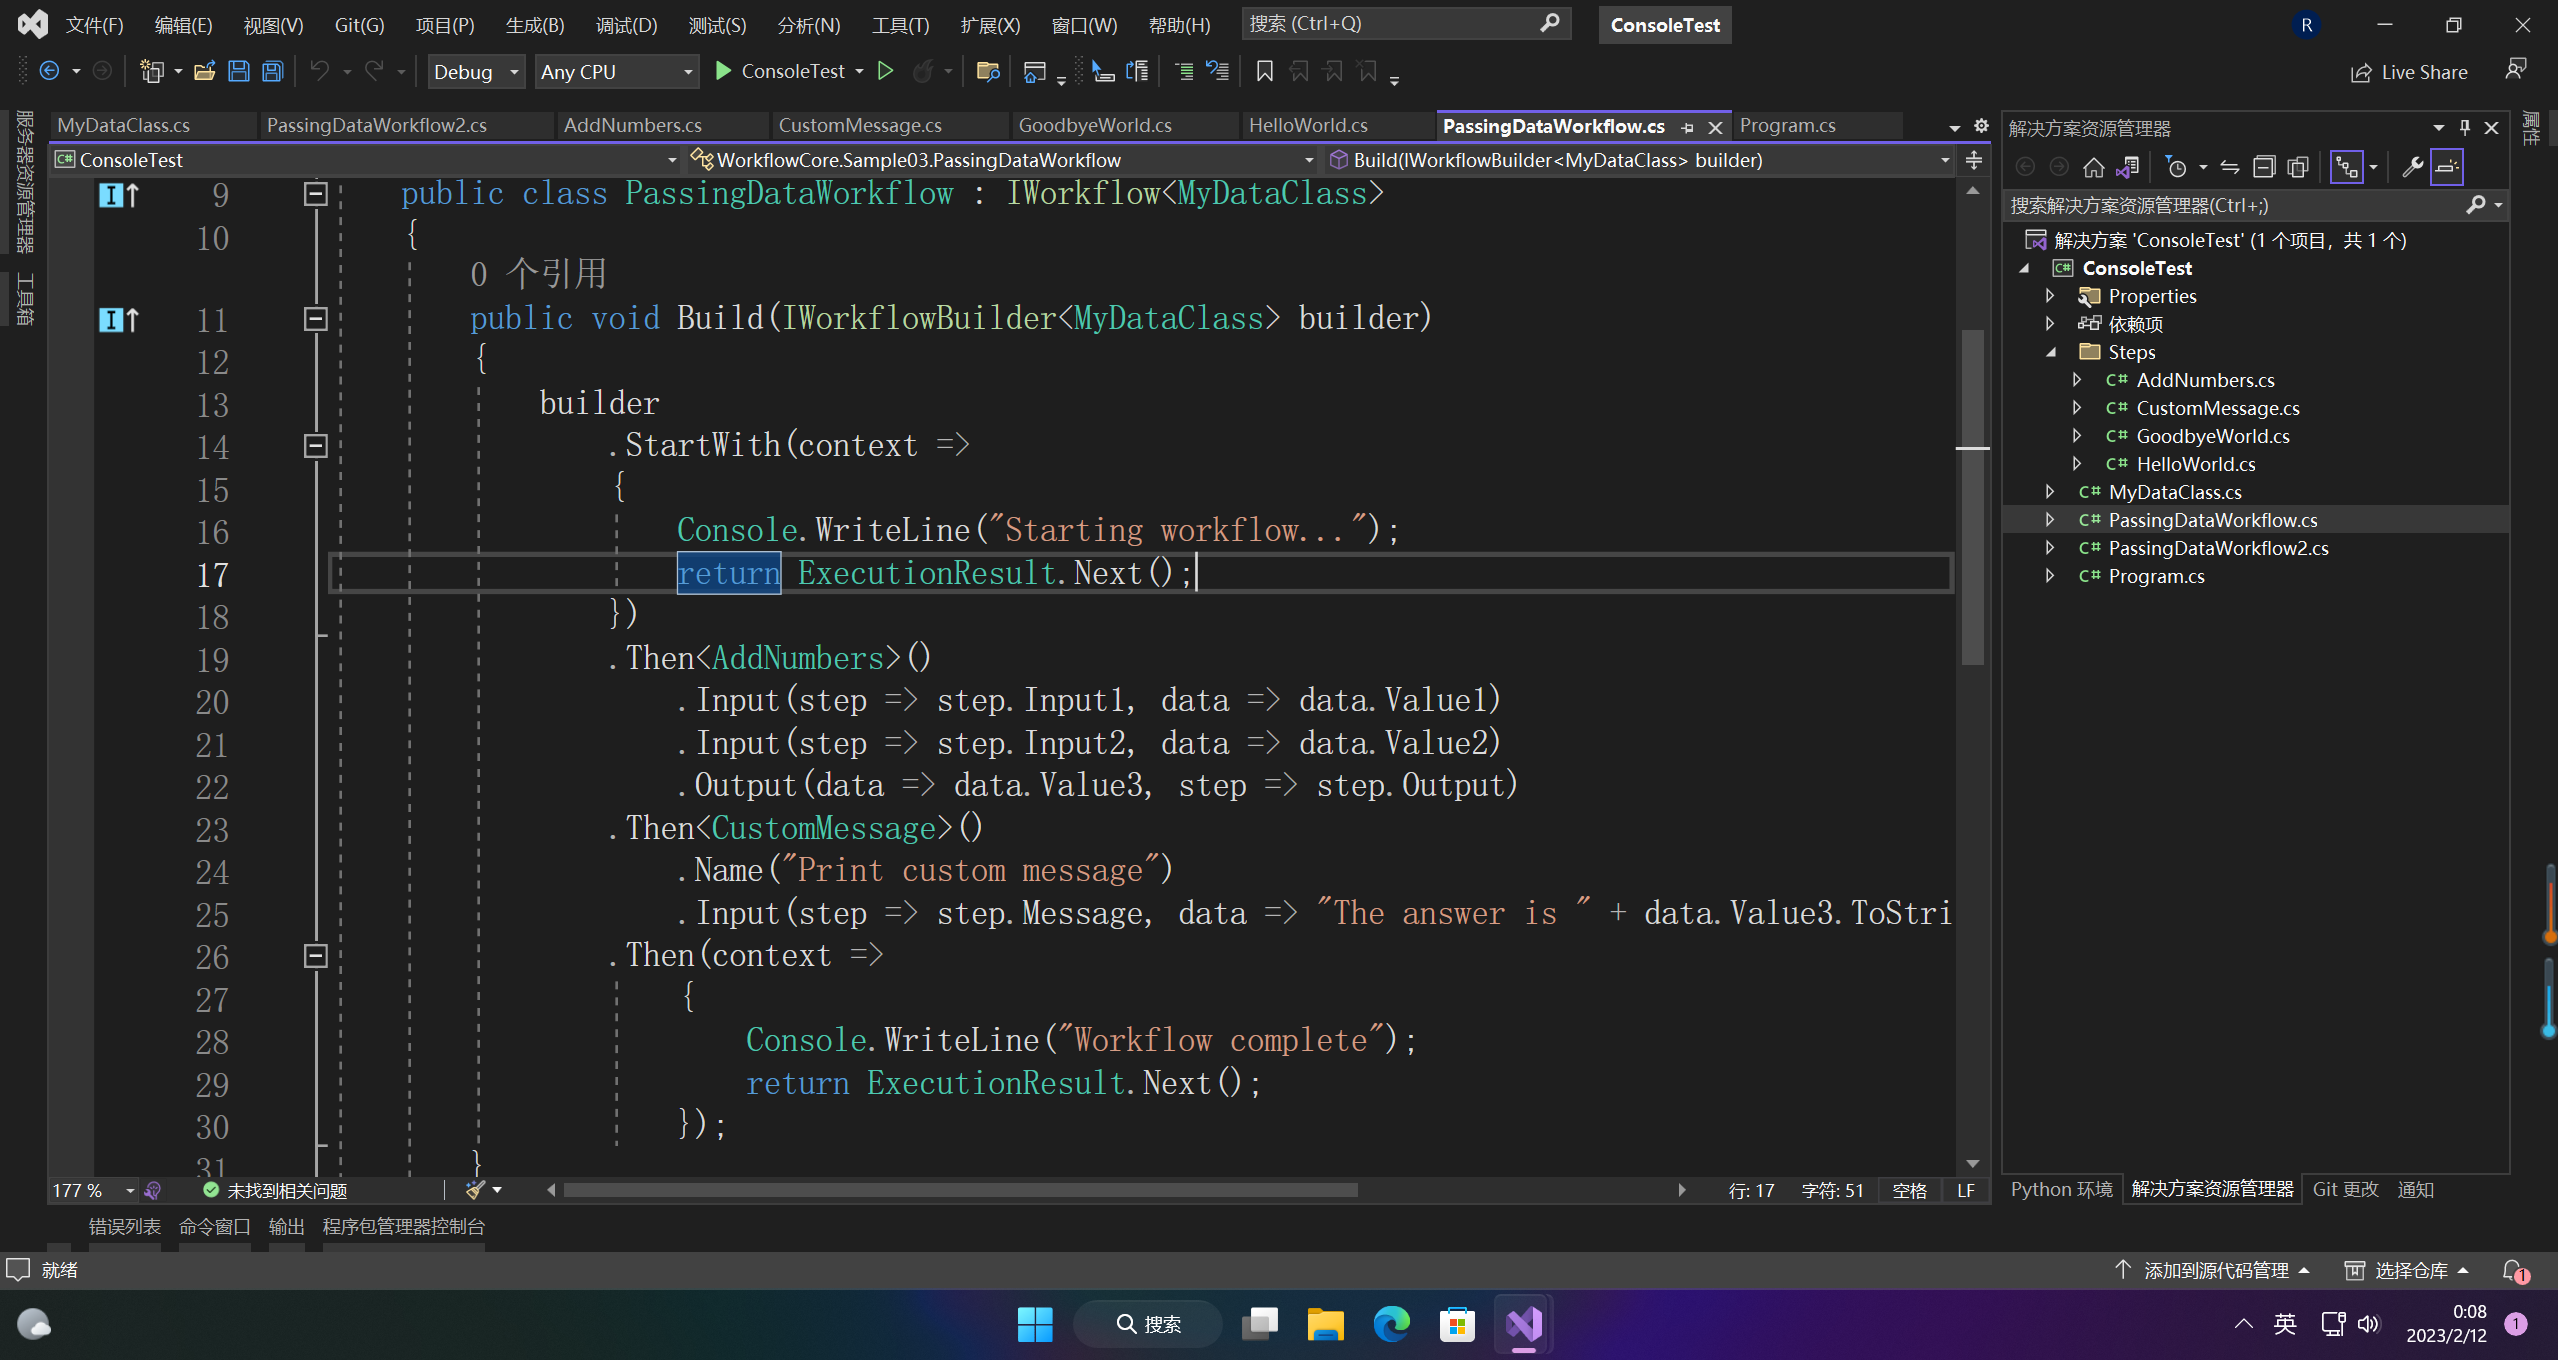Click the Home icon in Solution Explorer

2093,167
